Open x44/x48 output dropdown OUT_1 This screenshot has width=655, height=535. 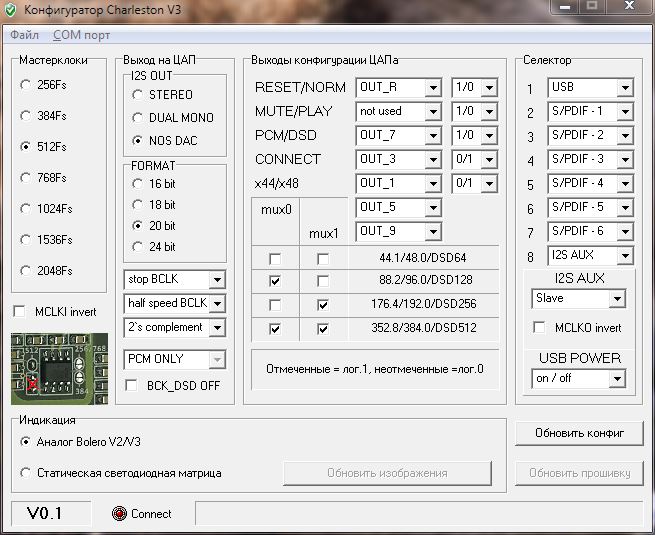point(399,183)
